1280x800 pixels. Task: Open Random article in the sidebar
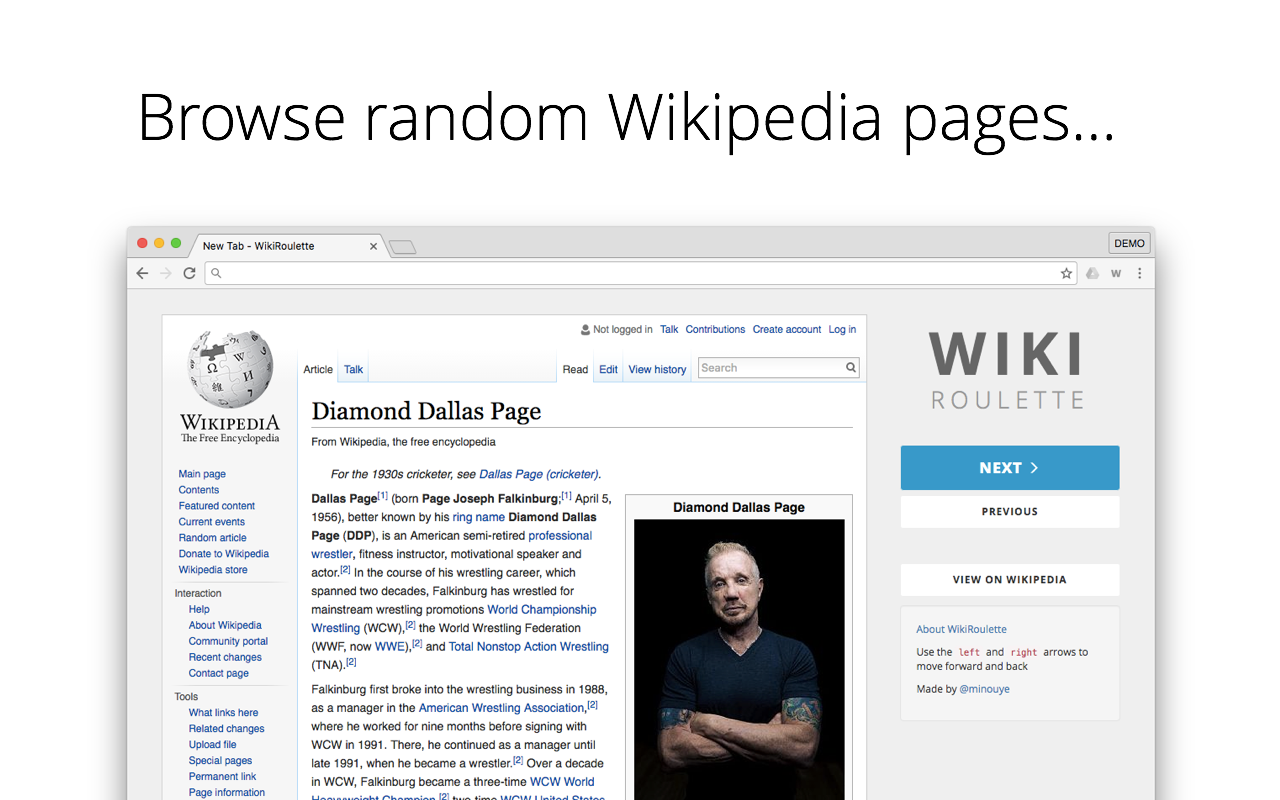pyautogui.click(x=213, y=538)
